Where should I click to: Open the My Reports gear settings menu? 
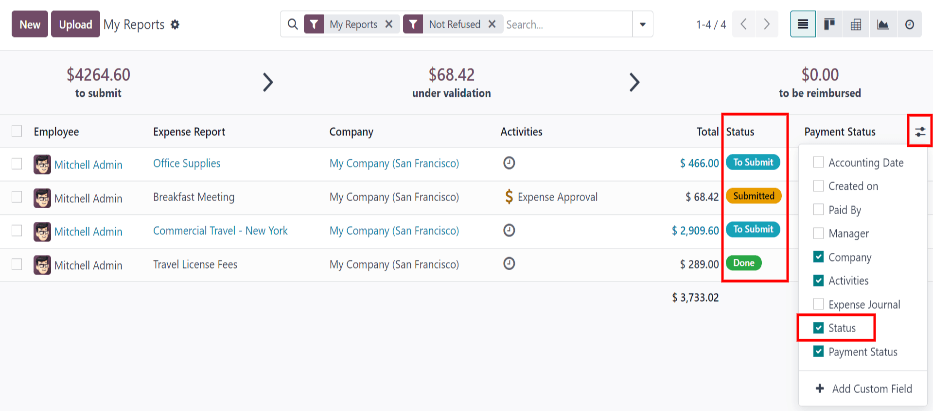coord(176,24)
